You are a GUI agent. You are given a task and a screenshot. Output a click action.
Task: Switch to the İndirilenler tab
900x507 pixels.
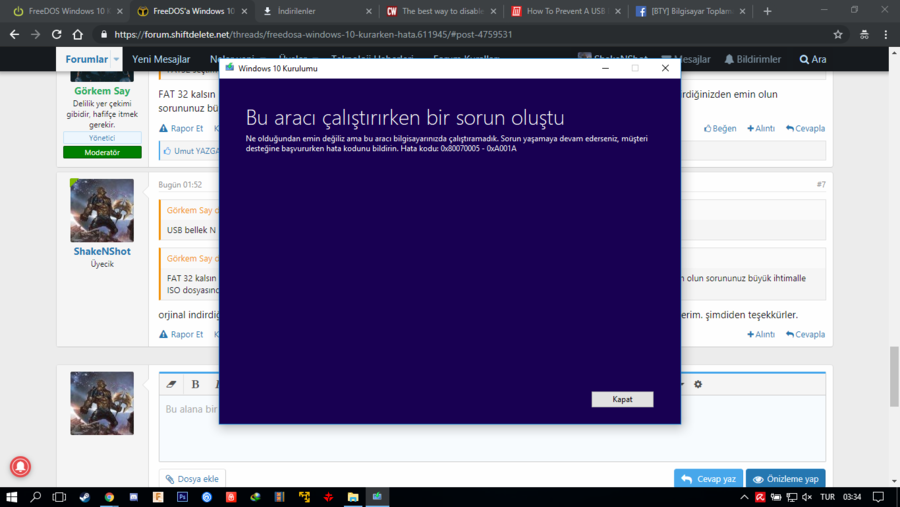pyautogui.click(x=316, y=11)
